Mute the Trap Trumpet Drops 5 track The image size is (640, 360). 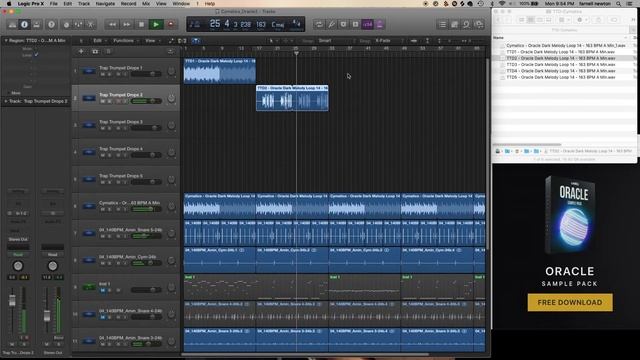point(102,182)
